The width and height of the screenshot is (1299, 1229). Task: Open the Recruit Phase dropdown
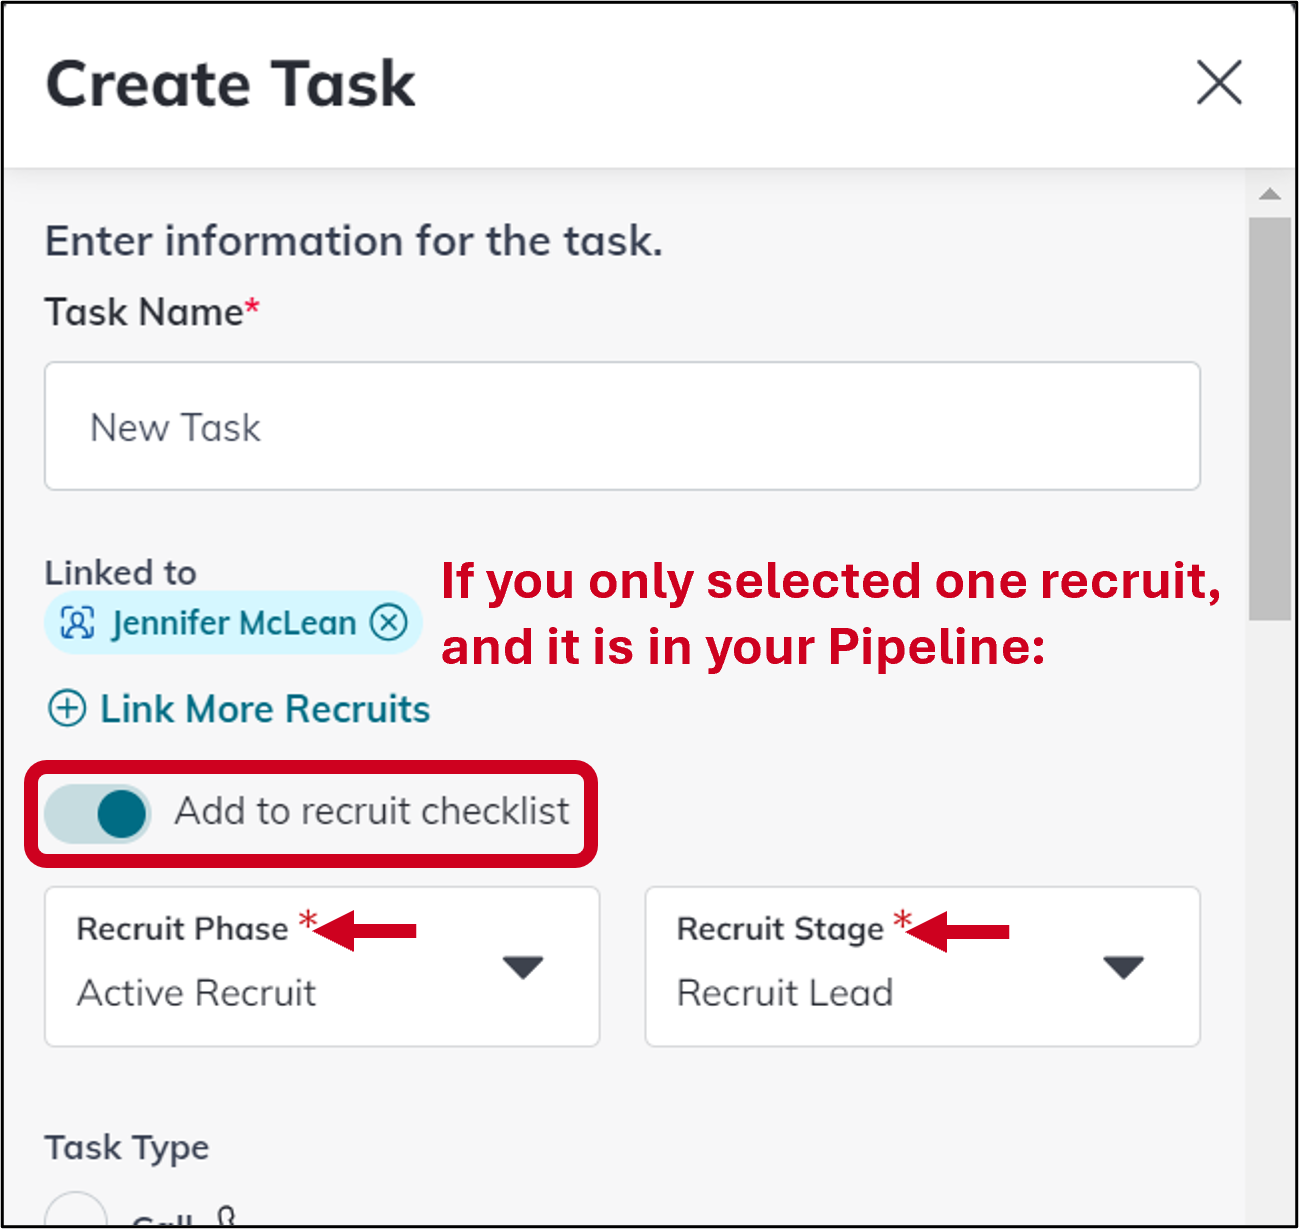(322, 966)
